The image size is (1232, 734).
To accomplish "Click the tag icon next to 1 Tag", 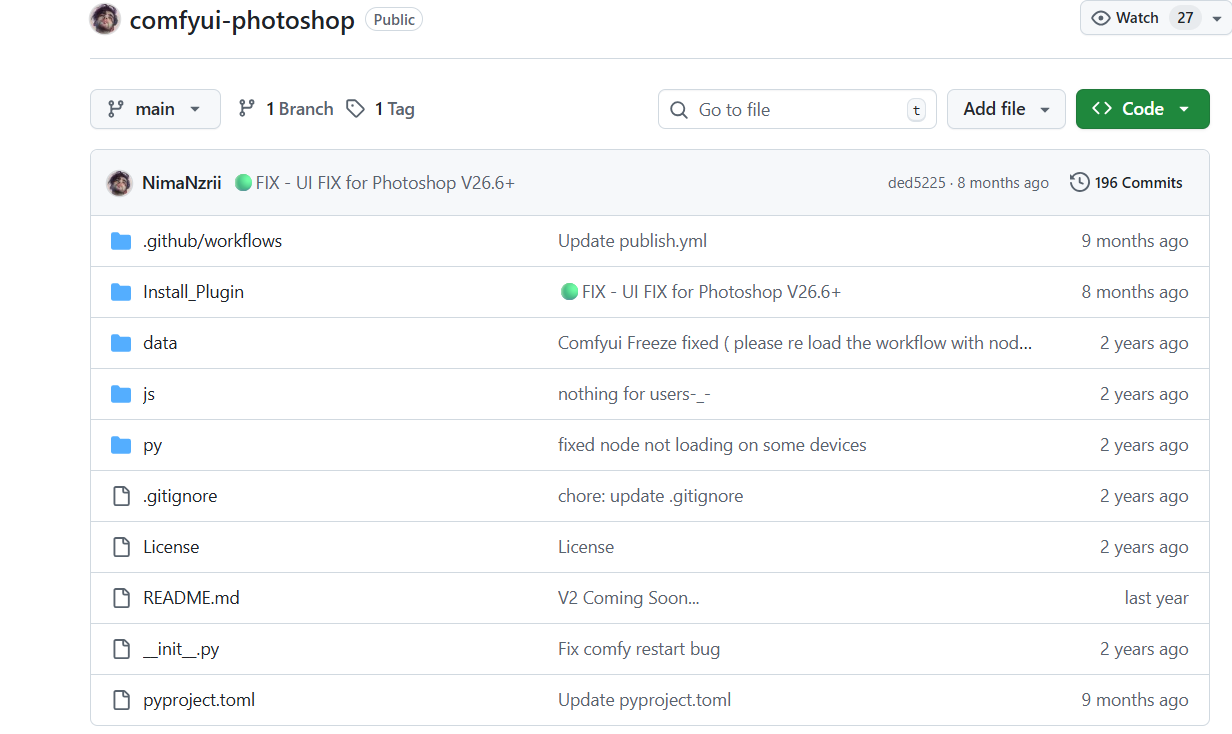I will pos(355,109).
